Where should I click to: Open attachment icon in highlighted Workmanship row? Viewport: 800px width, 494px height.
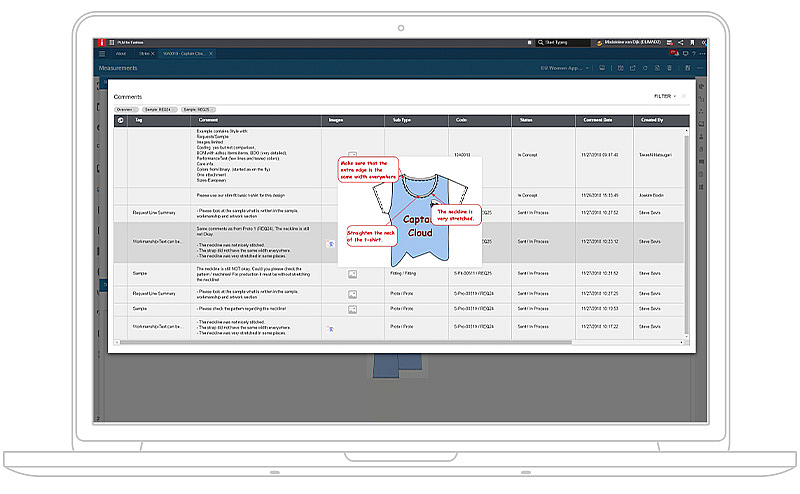click(x=331, y=242)
